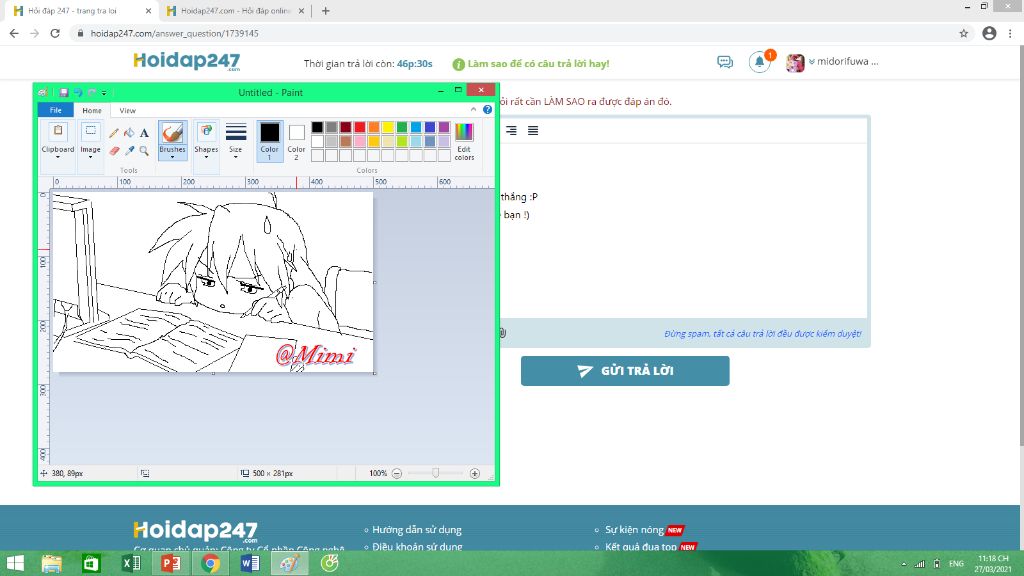Select Color 2 background box
The image size is (1024, 576).
296,141
